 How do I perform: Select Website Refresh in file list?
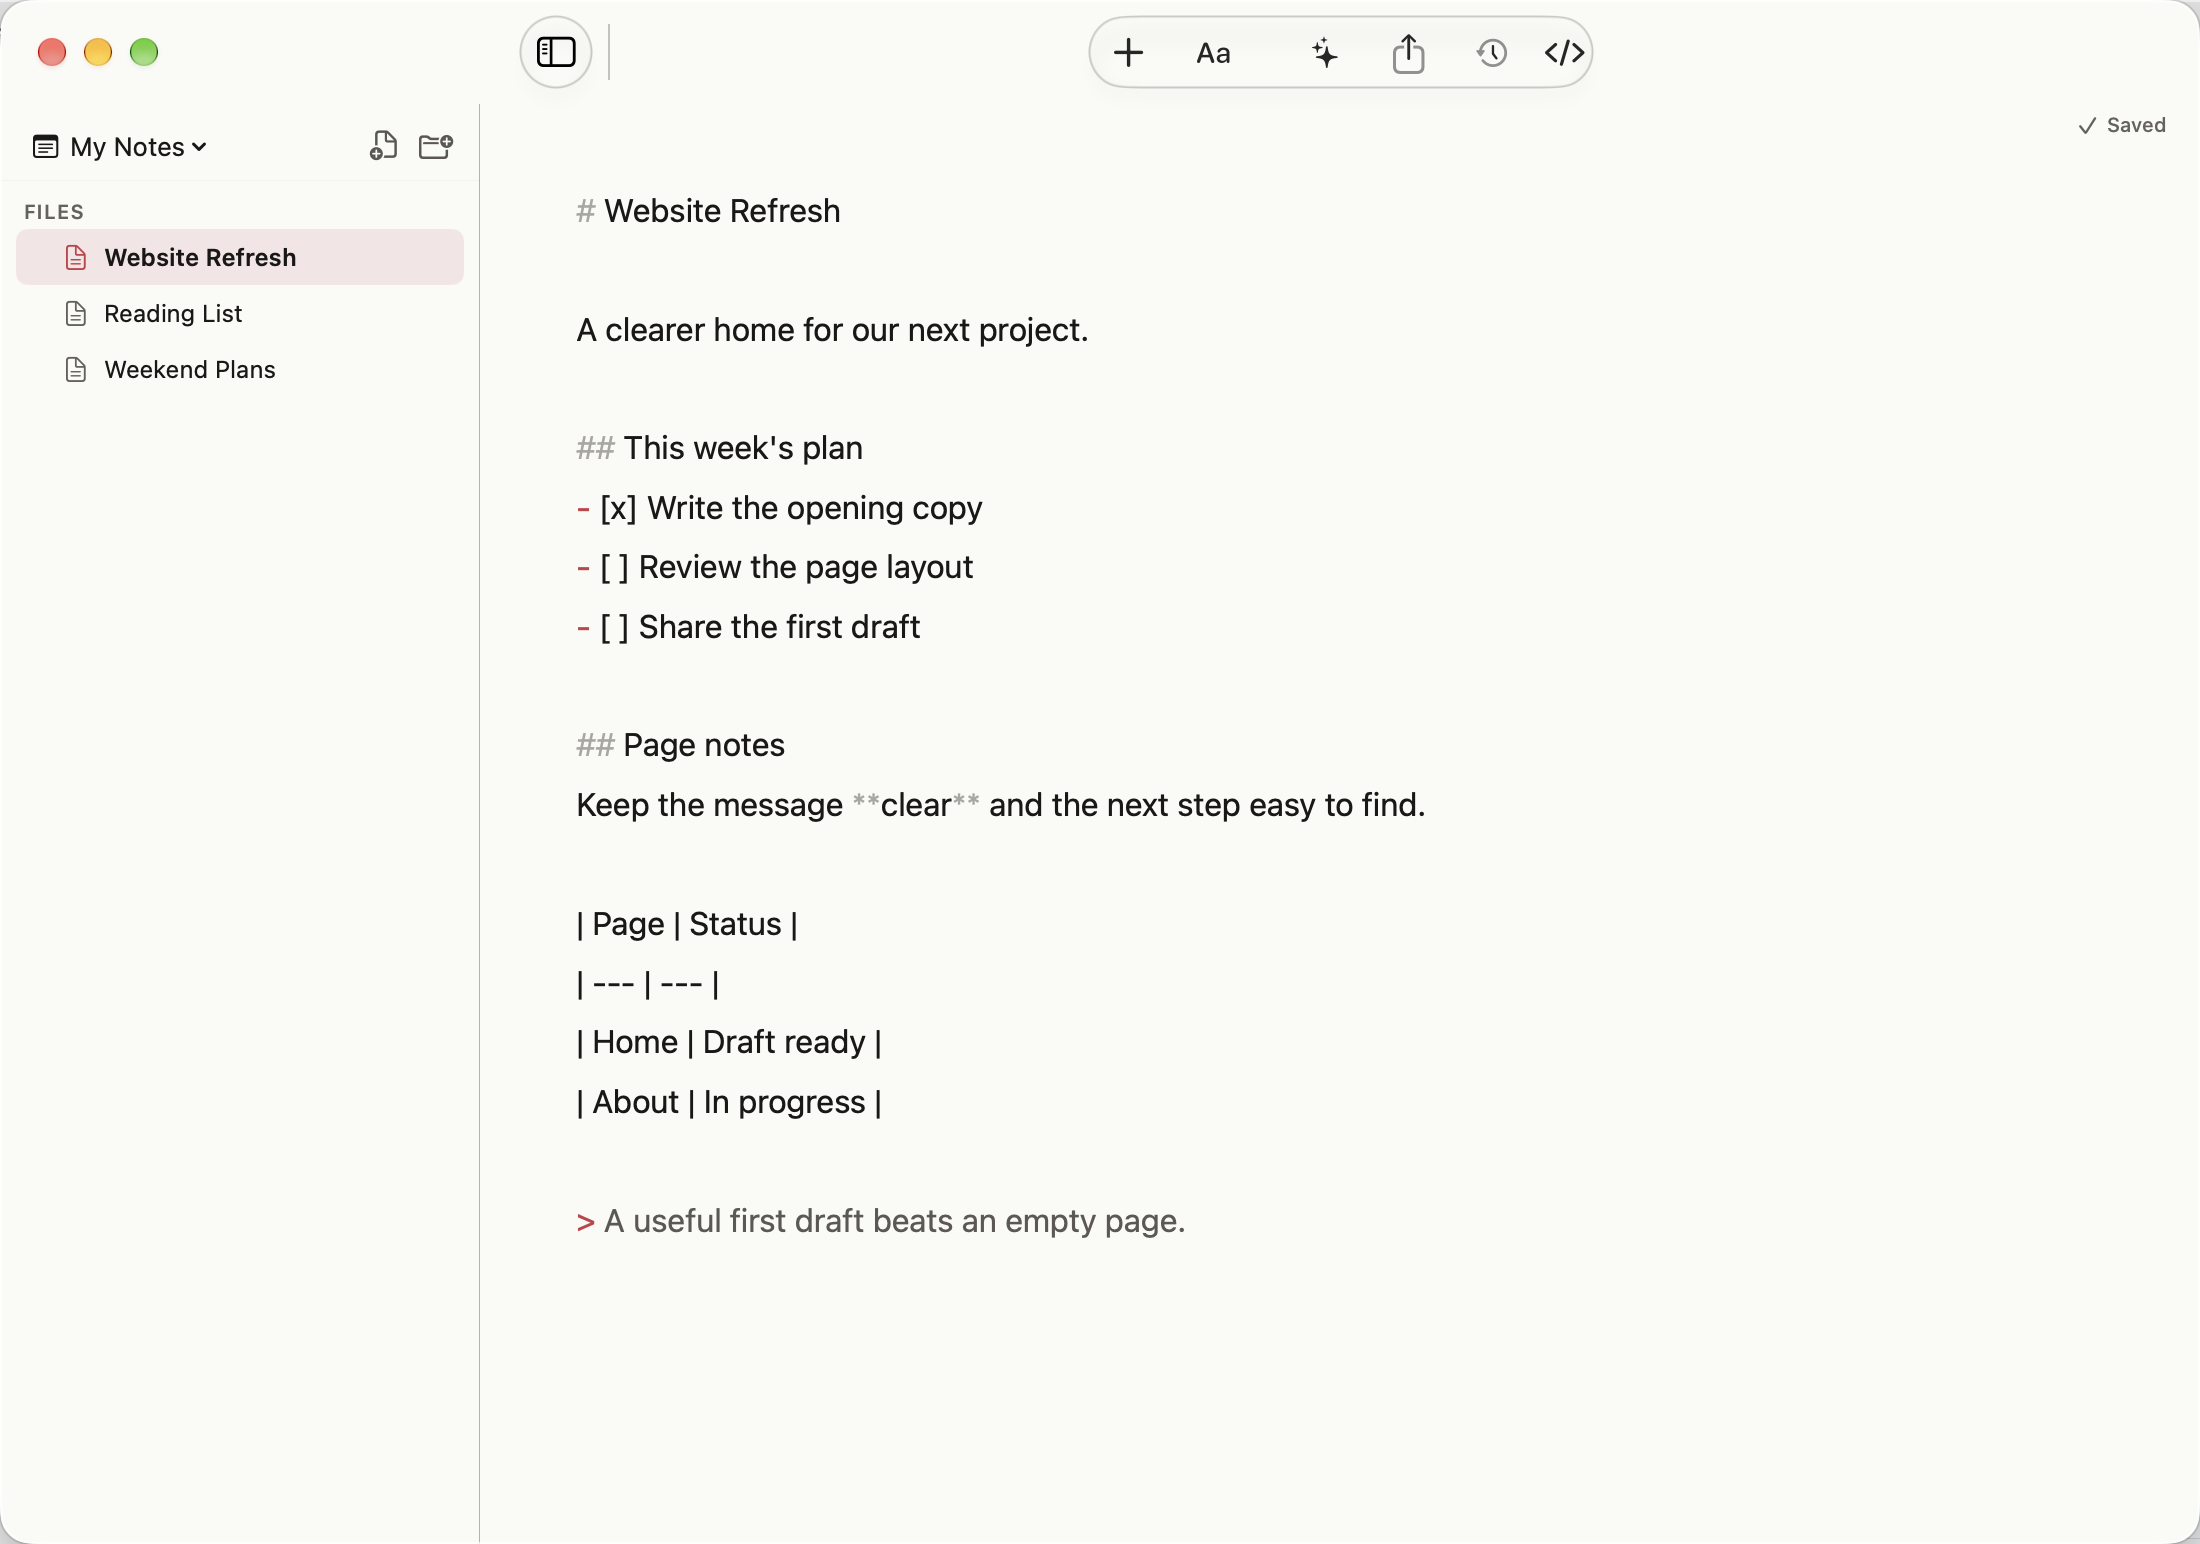pos(240,257)
